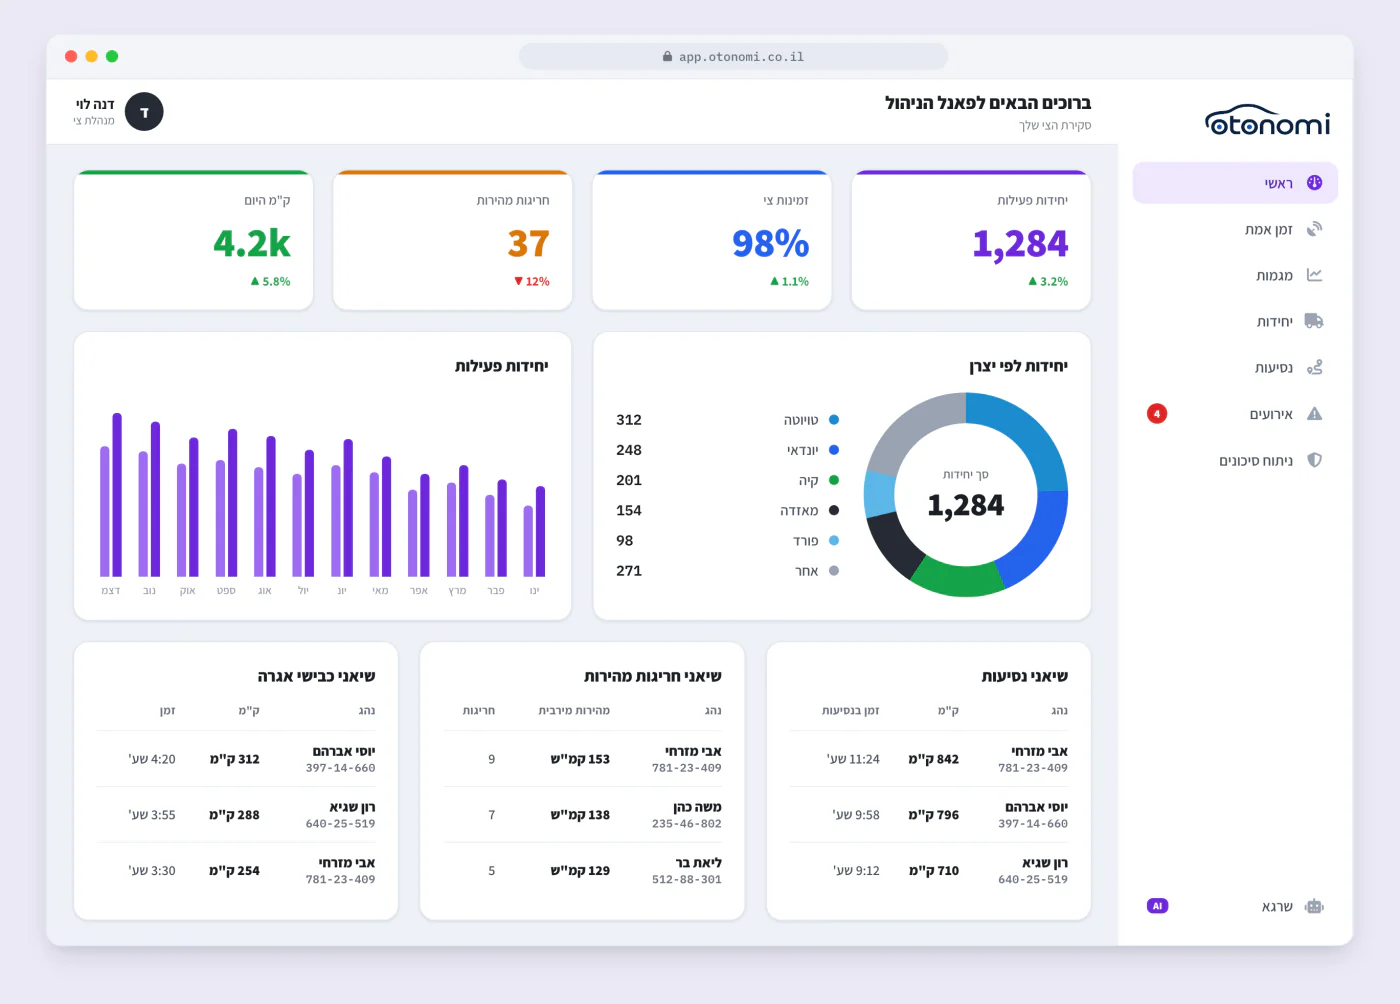Focus the app.otonomi.co.il address field
The width and height of the screenshot is (1400, 1004).
[x=733, y=57]
